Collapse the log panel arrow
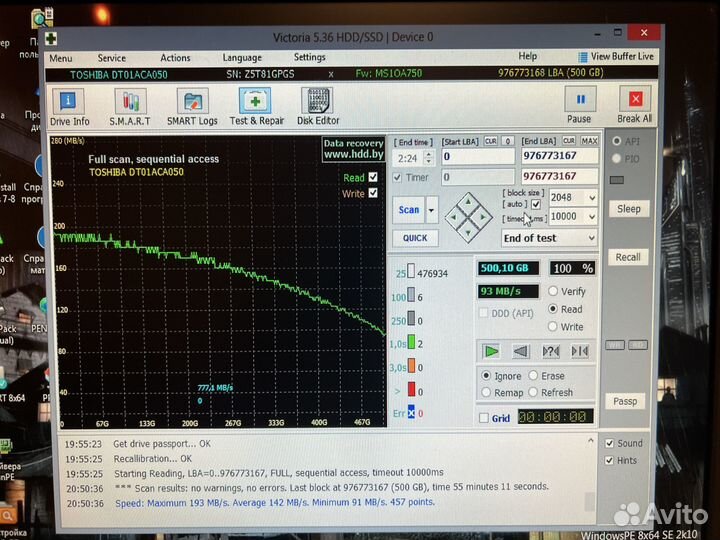This screenshot has height=540, width=720. click(x=591, y=441)
